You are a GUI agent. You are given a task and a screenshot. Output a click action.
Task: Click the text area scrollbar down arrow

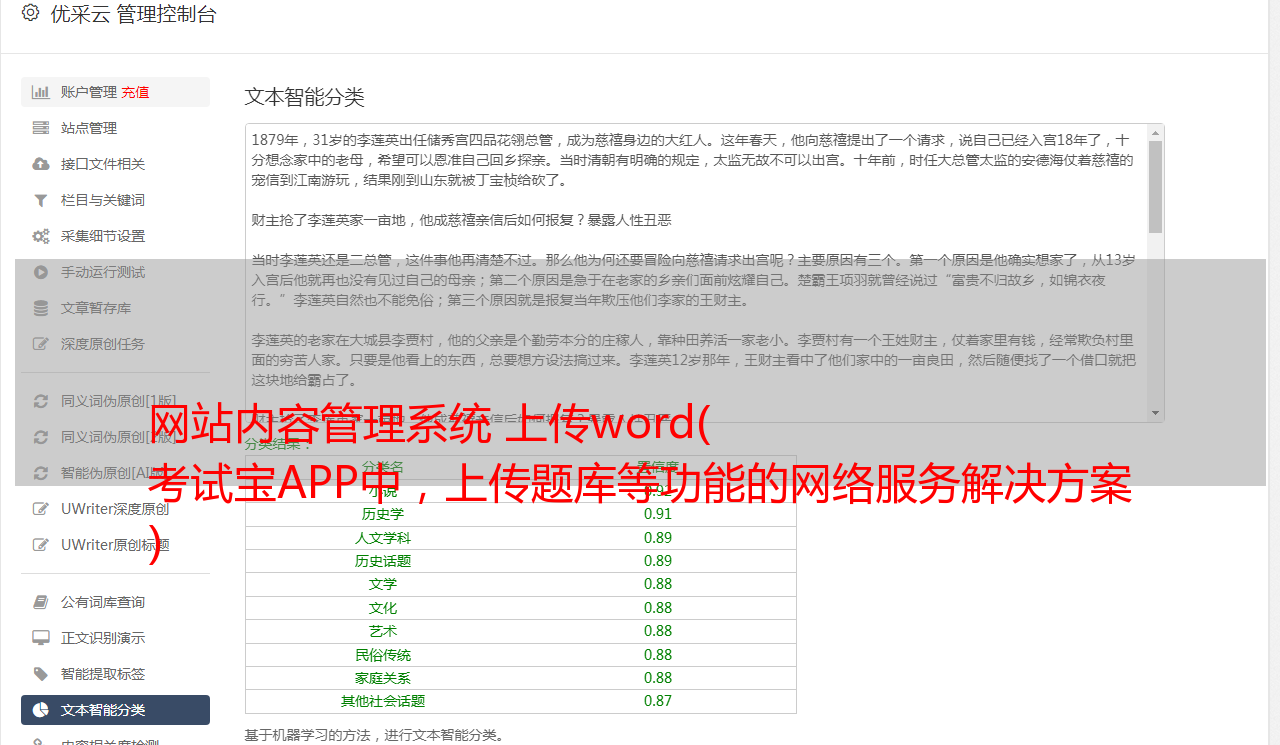tap(1155, 413)
